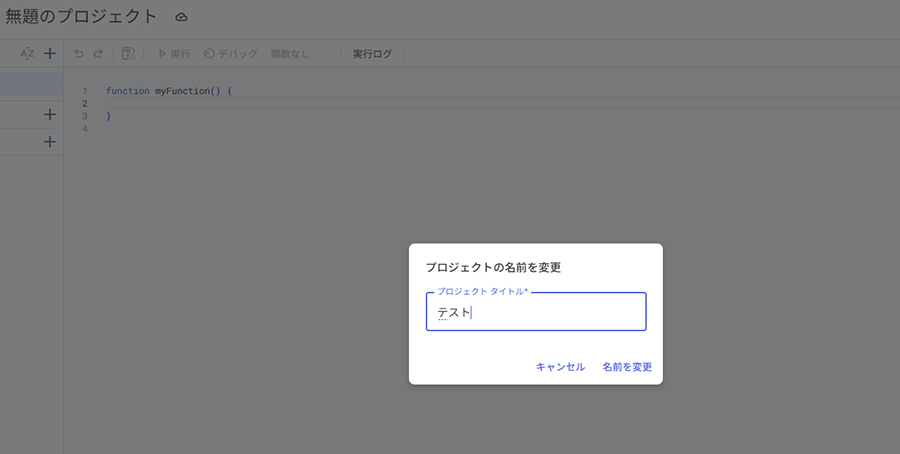Screen dimensions: 900x454
Task: Click the 実行 run button
Action: point(174,54)
